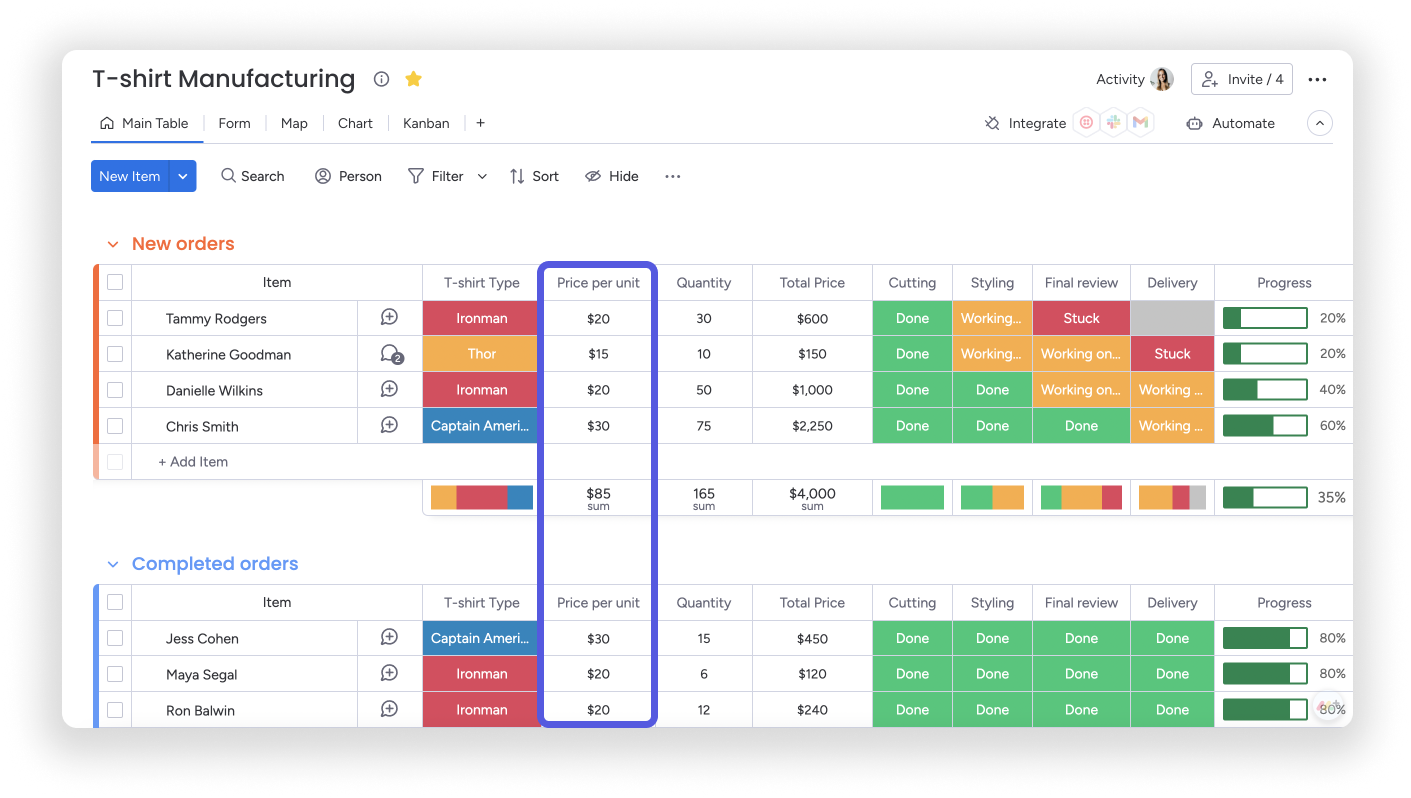
Task: Click New orders T-shirt Type color summary
Action: coord(482,497)
